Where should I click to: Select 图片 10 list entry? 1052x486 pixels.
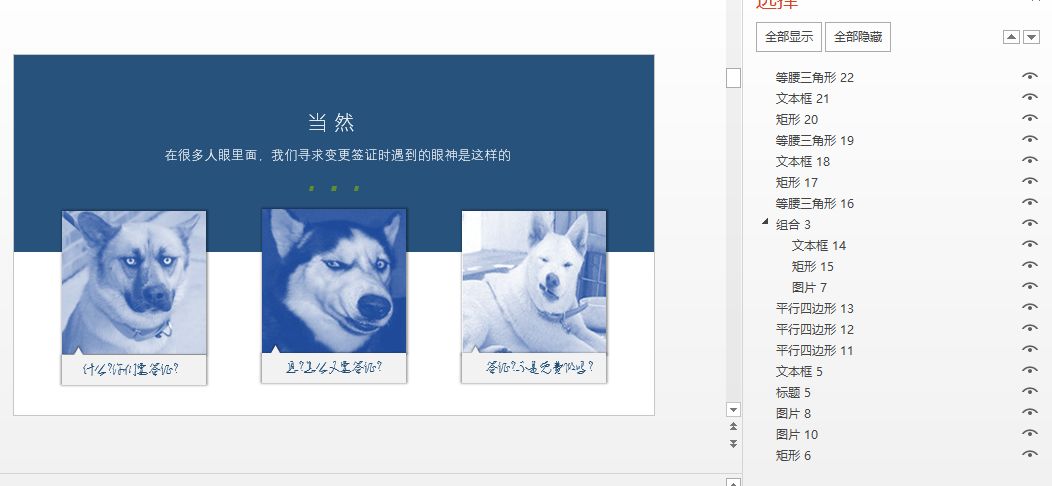click(x=796, y=434)
